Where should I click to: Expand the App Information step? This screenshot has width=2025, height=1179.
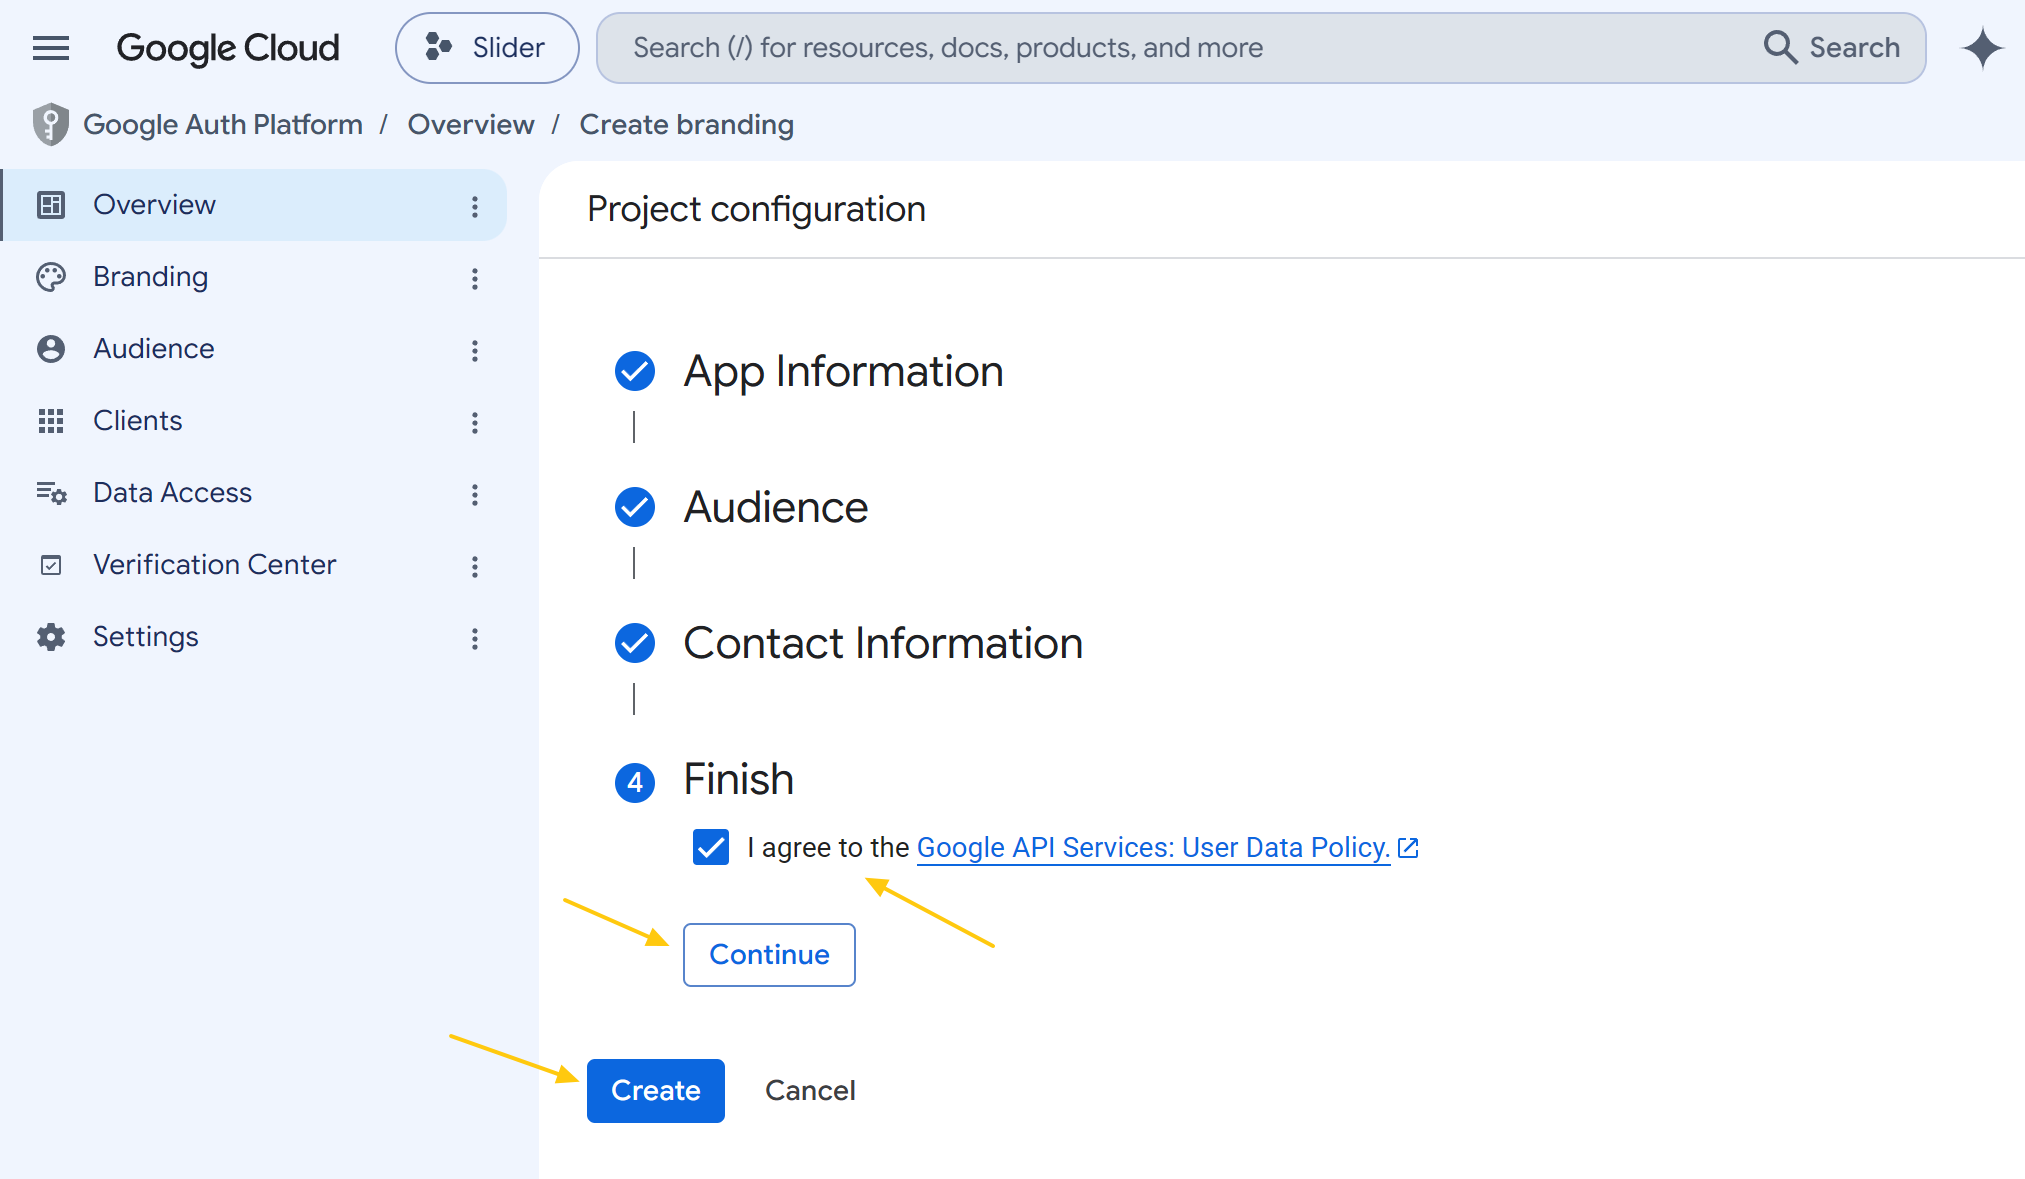tap(843, 371)
